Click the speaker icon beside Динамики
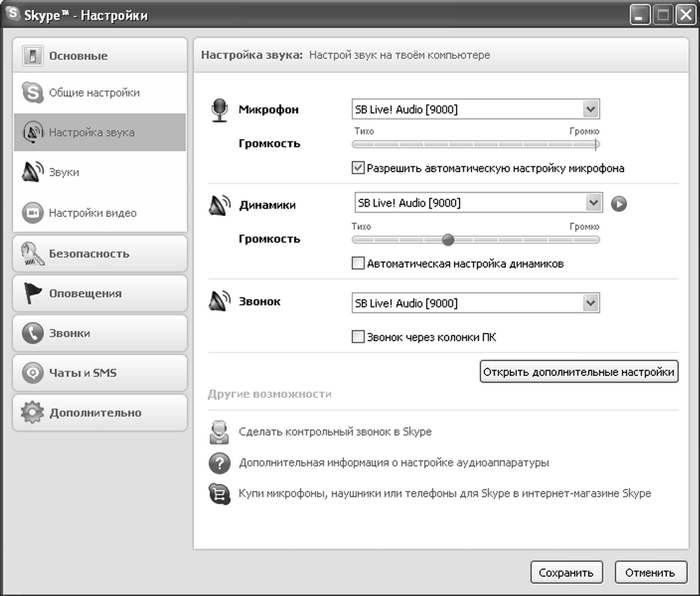Viewport: 700px width, 596px height. [x=220, y=205]
